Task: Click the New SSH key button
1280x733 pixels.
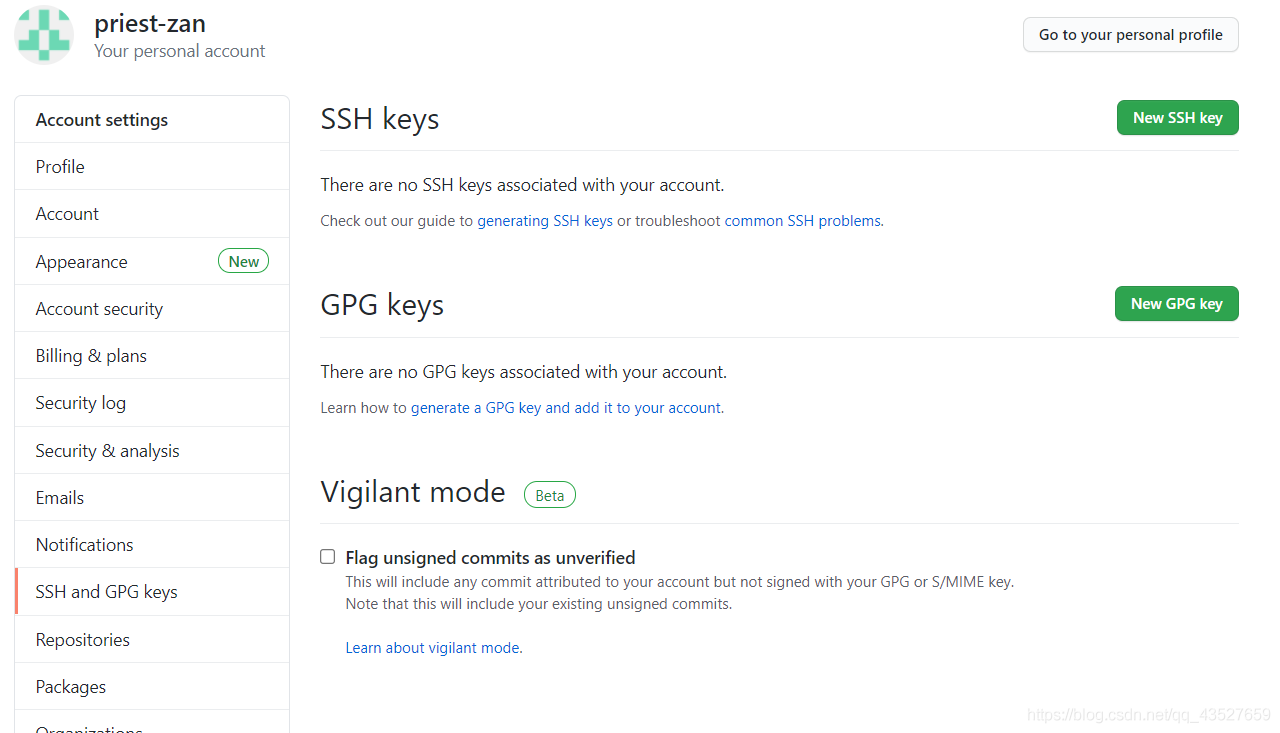Action: point(1177,118)
